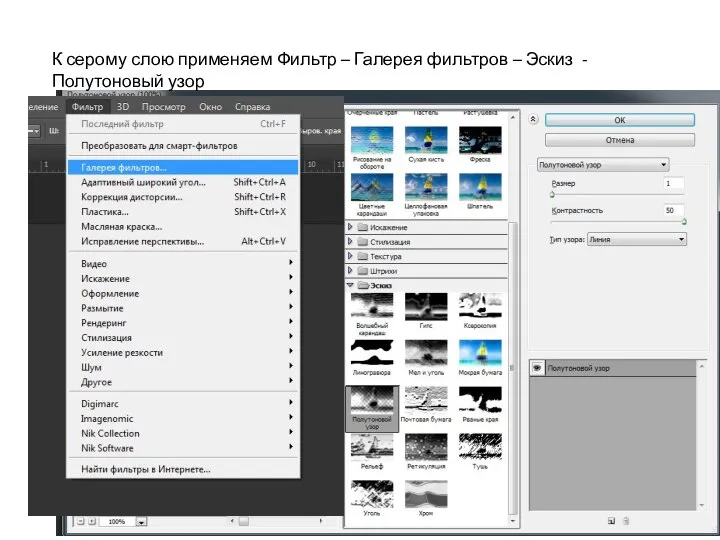Image resolution: width=720 pixels, height=540 pixels.
Task: Zoom in preview with plus button
Action: pyautogui.click(x=92, y=521)
